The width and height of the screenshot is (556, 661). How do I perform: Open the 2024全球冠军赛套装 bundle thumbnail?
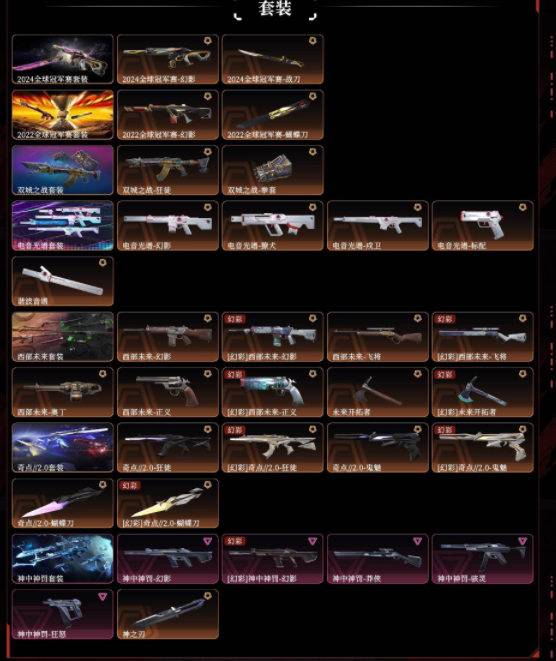[x=63, y=59]
